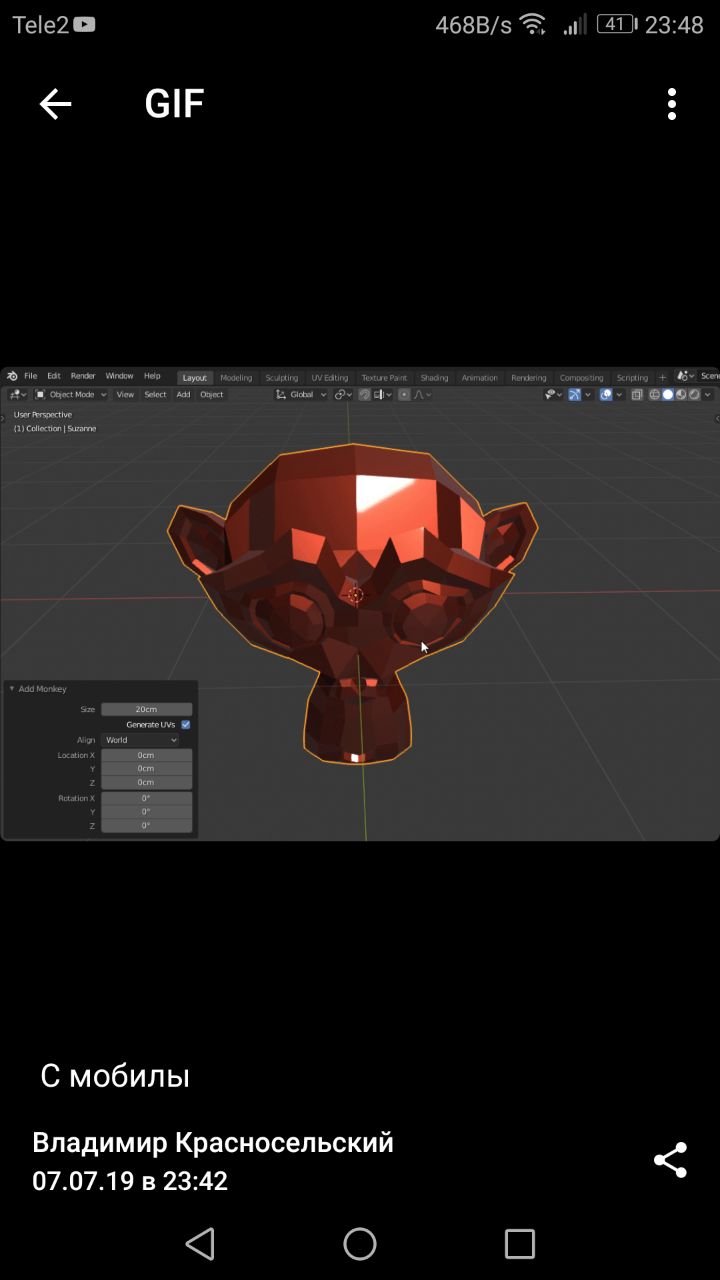Toggle the Show Gizmo icon
Viewport: 720px width, 1280px height.
pos(574,395)
